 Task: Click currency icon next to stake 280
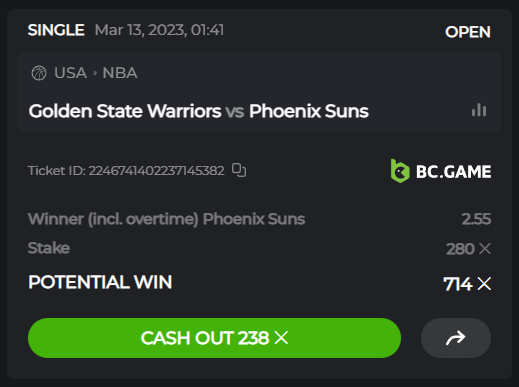485,249
